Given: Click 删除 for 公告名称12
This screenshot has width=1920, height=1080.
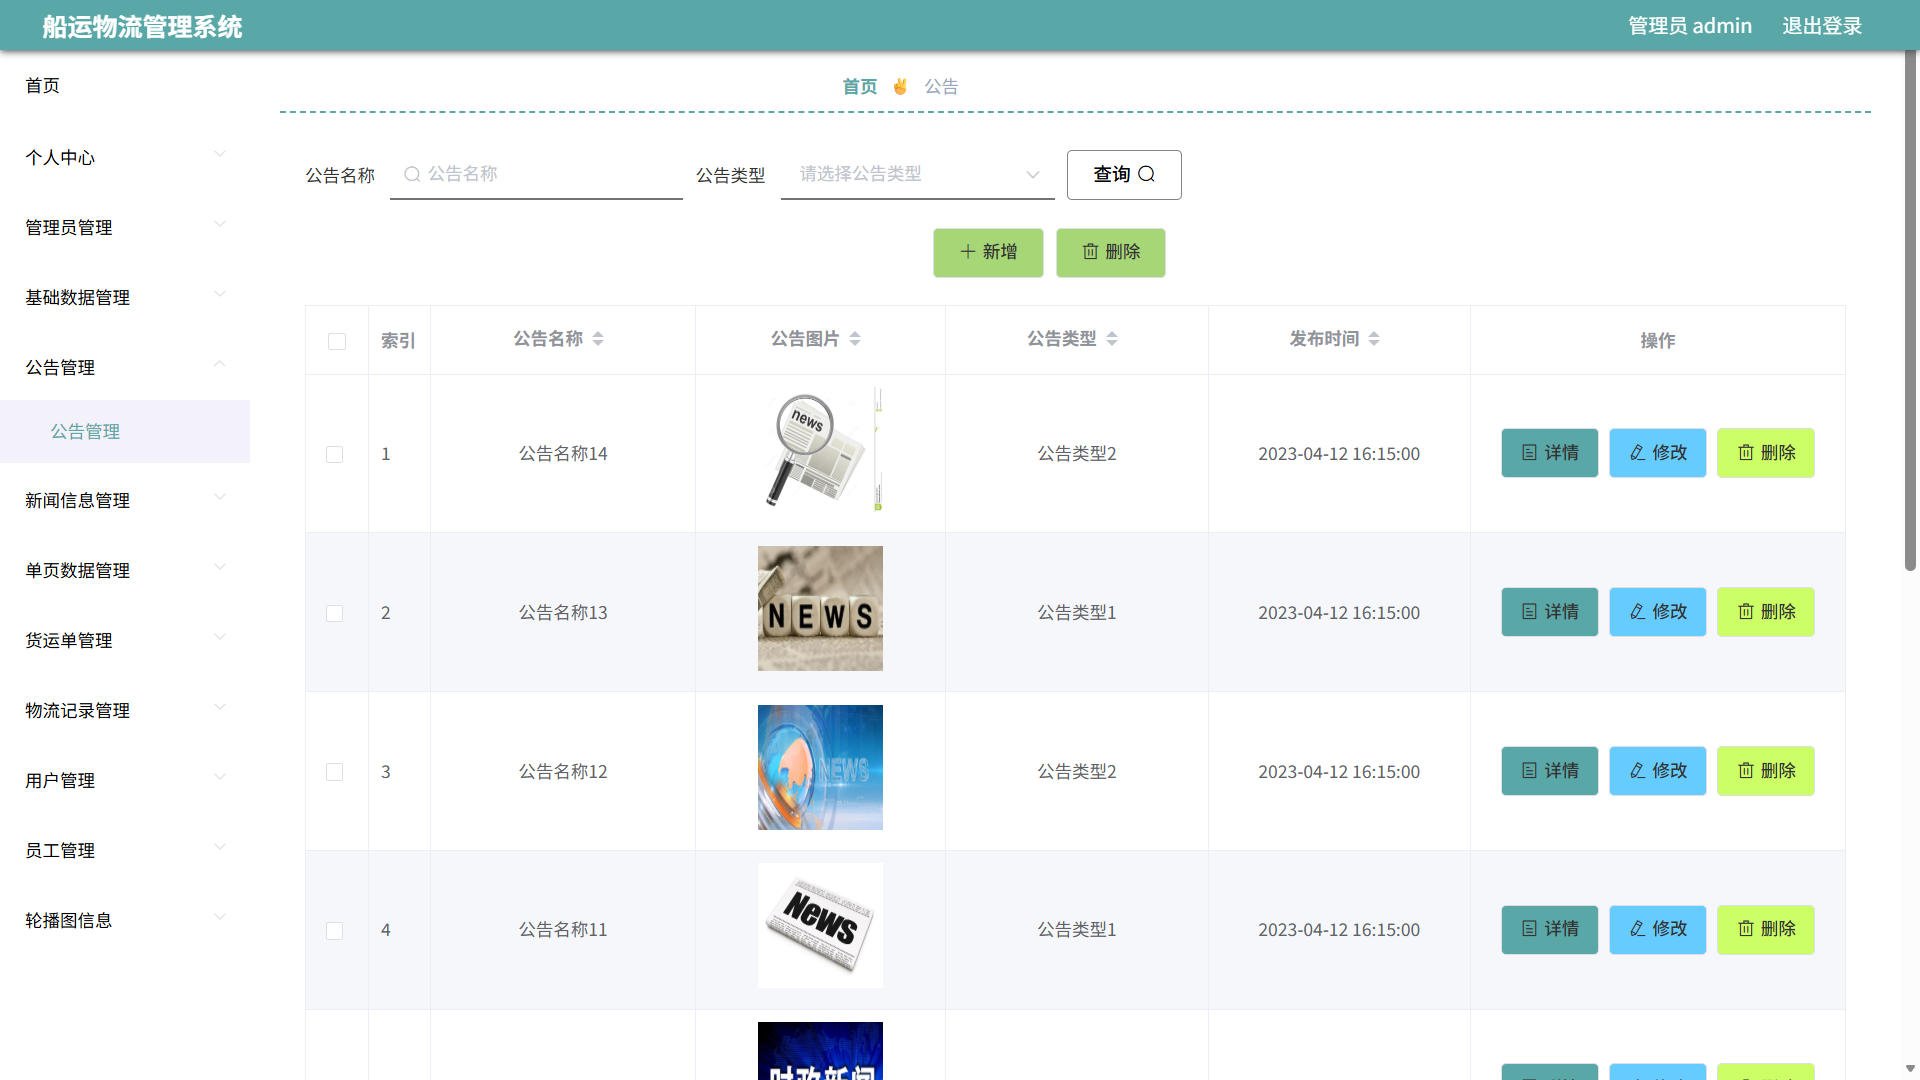Looking at the screenshot, I should tap(1766, 771).
